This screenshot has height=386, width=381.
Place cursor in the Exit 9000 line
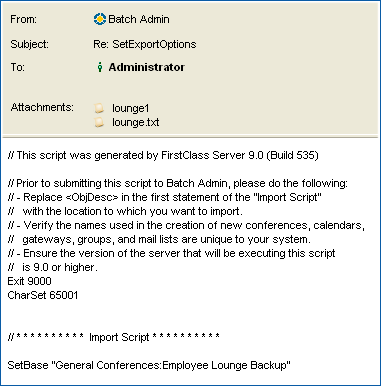point(29,281)
